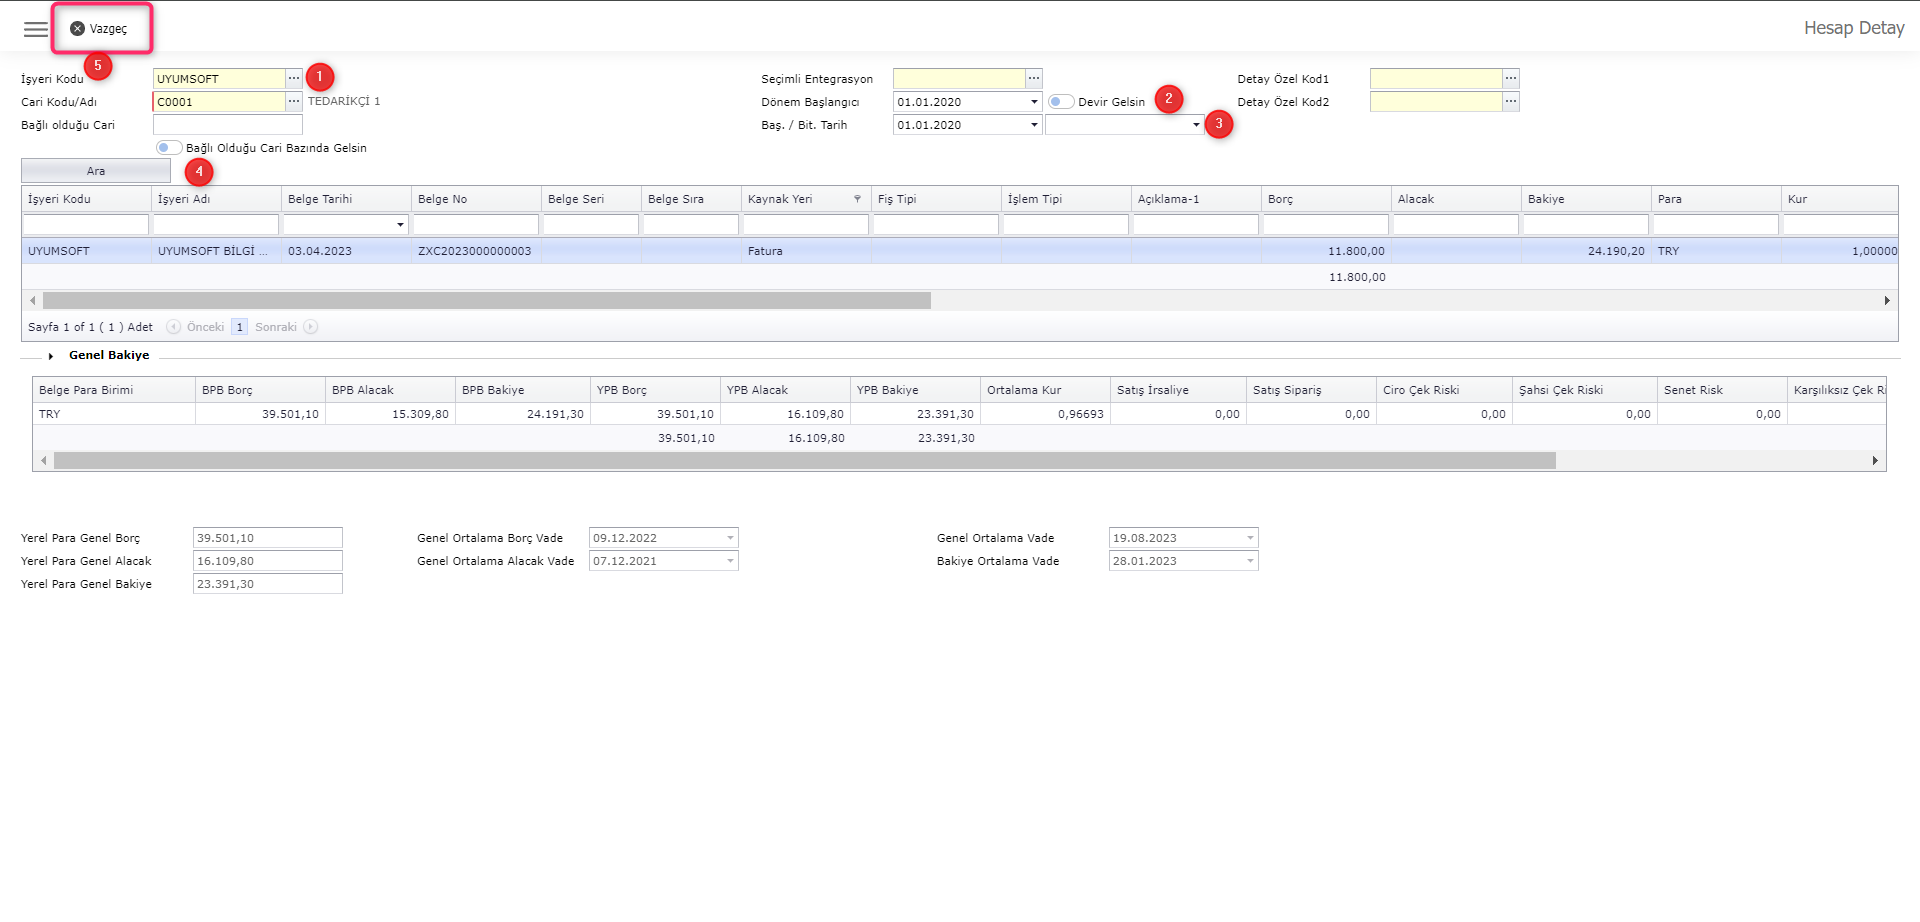This screenshot has height=922, width=1920.
Task: Sort by Belge No column header
Action: tap(476, 199)
